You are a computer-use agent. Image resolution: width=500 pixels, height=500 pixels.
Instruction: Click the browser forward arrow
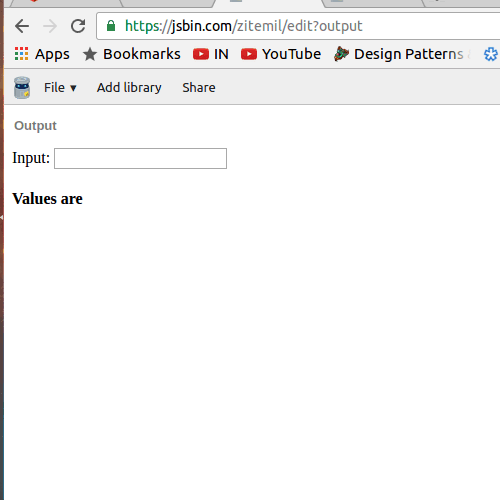(50, 26)
